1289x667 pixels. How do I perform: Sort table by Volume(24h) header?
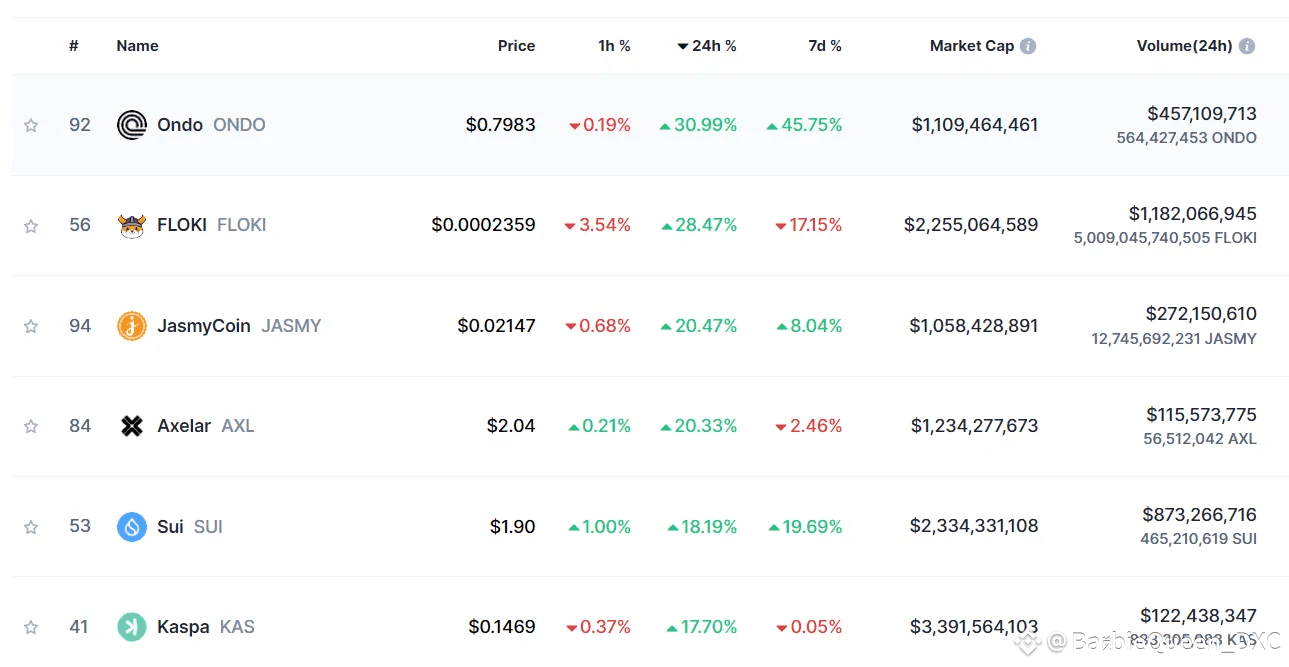click(1185, 46)
